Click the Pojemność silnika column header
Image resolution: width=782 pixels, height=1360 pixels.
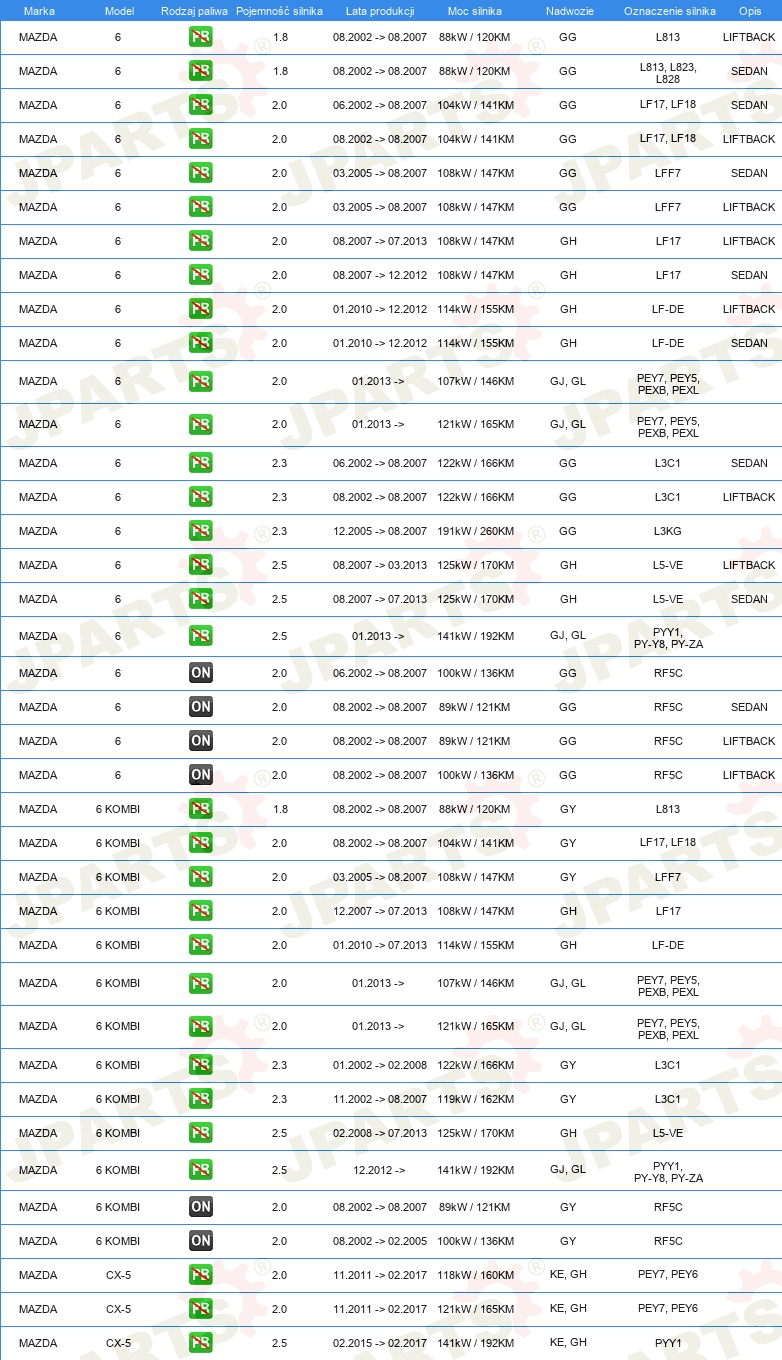pos(279,10)
